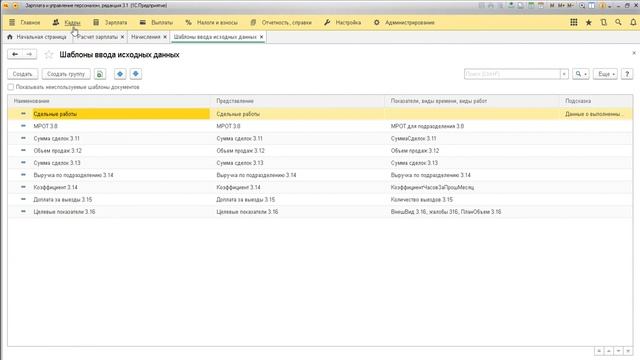
Task: Select Выручка по подразделению 3.14 in the Наименование column
Action: 73,175
